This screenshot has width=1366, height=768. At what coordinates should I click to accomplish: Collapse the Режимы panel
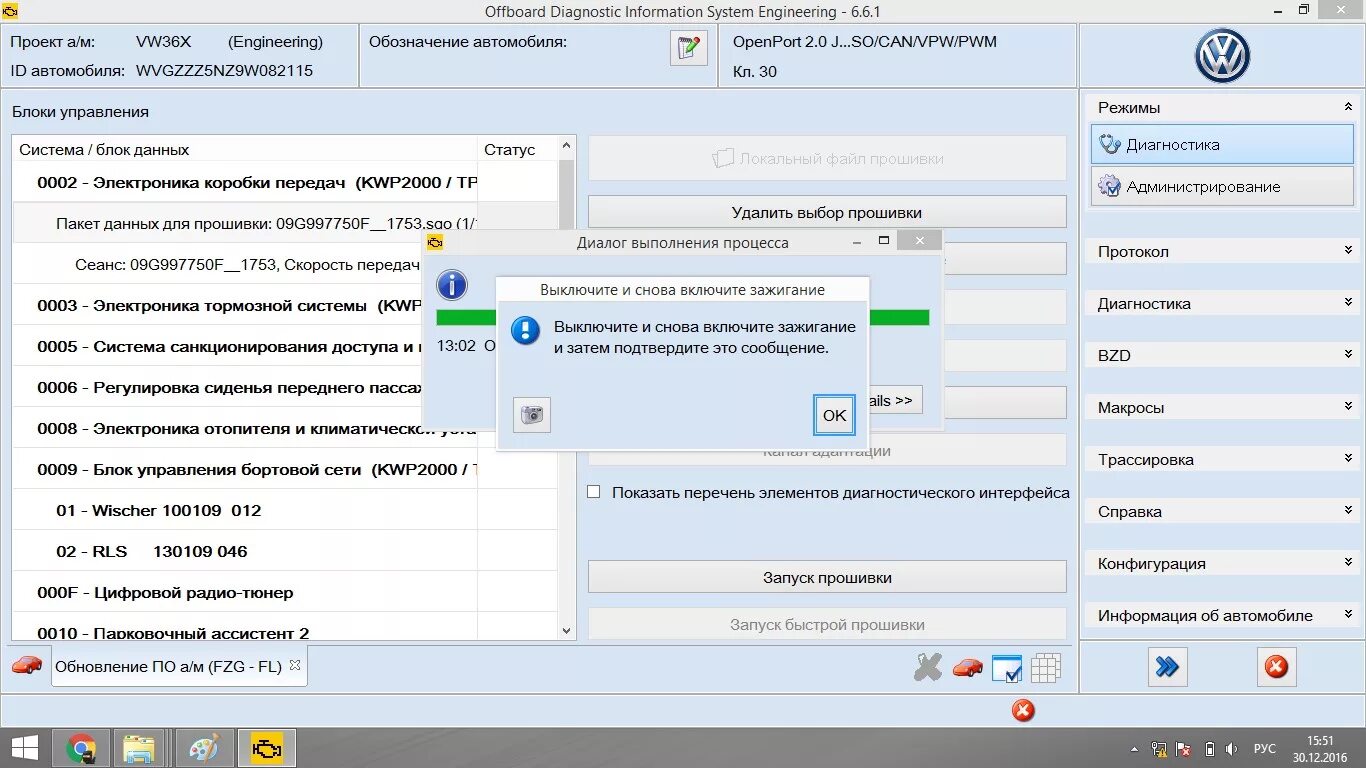[1348, 107]
